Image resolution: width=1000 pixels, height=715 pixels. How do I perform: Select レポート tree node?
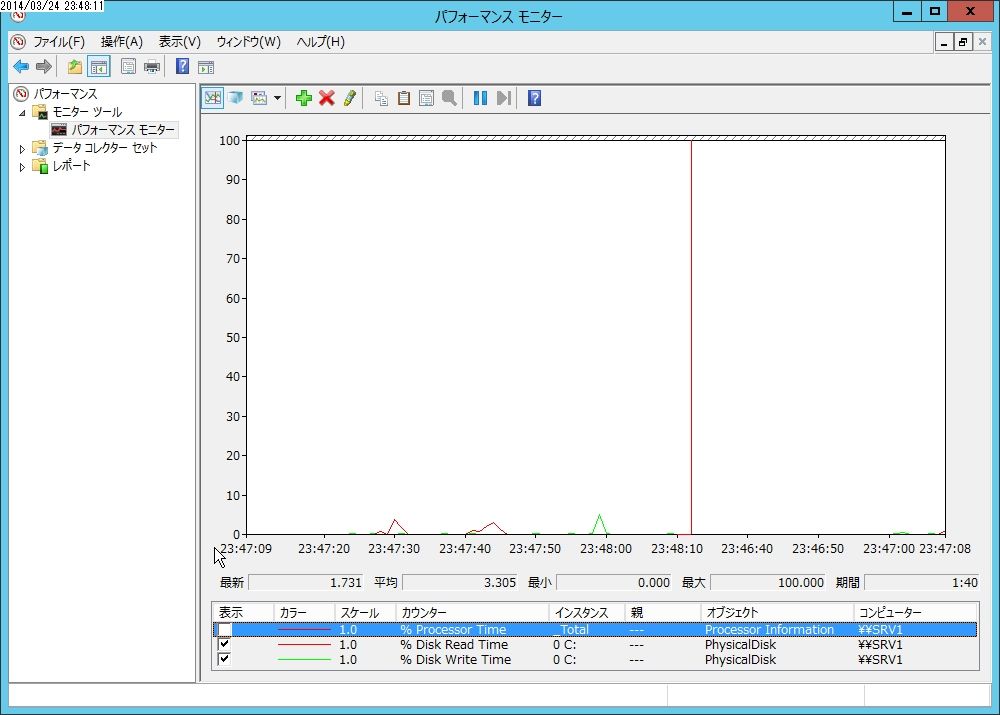click(x=71, y=166)
